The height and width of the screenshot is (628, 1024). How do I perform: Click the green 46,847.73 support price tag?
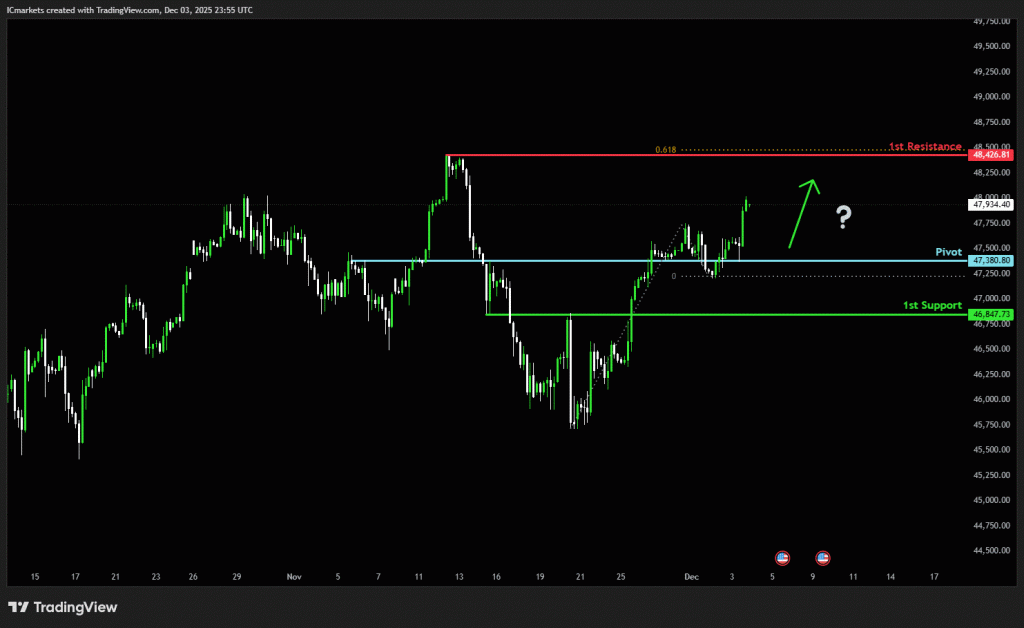(x=990, y=314)
